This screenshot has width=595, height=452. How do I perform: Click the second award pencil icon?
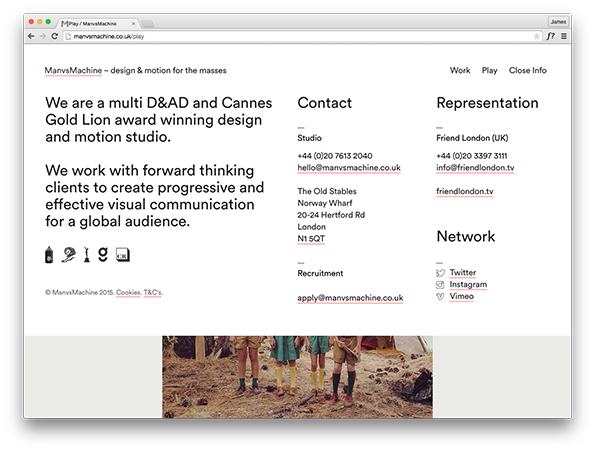68,255
